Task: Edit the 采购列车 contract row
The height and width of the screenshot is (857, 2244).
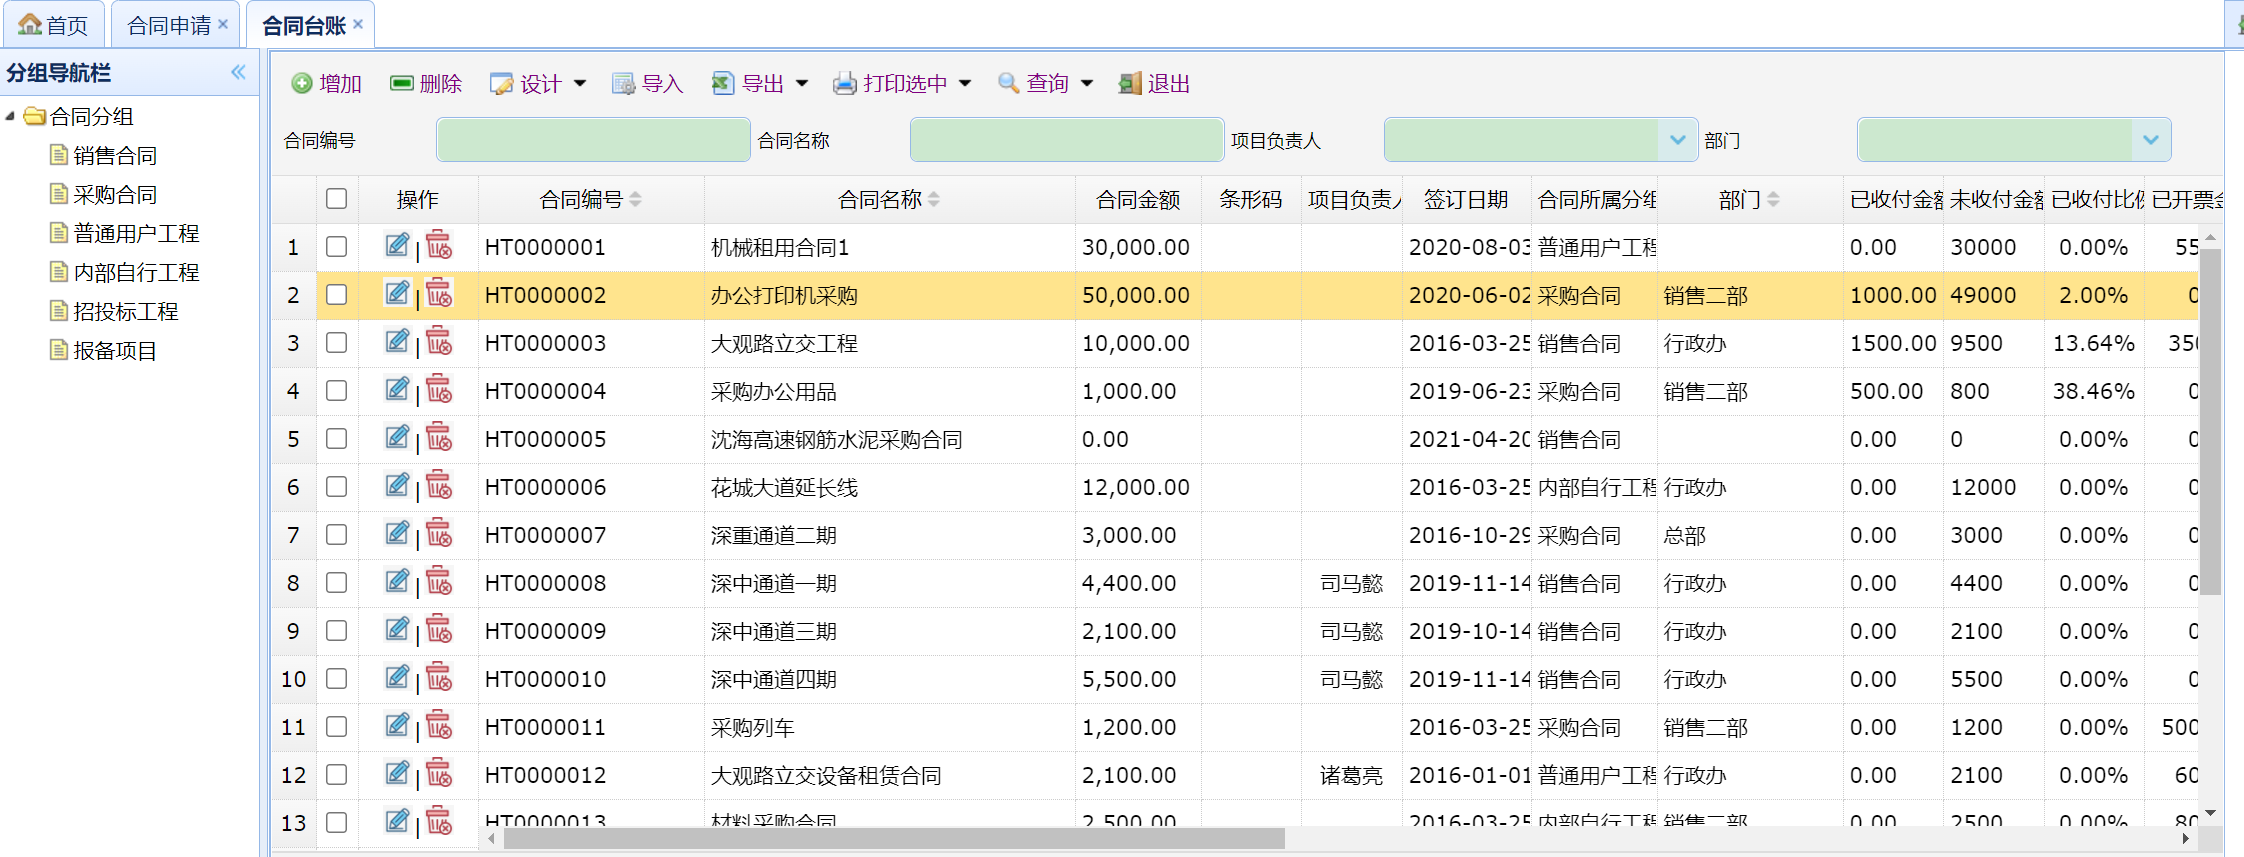Action: (397, 725)
